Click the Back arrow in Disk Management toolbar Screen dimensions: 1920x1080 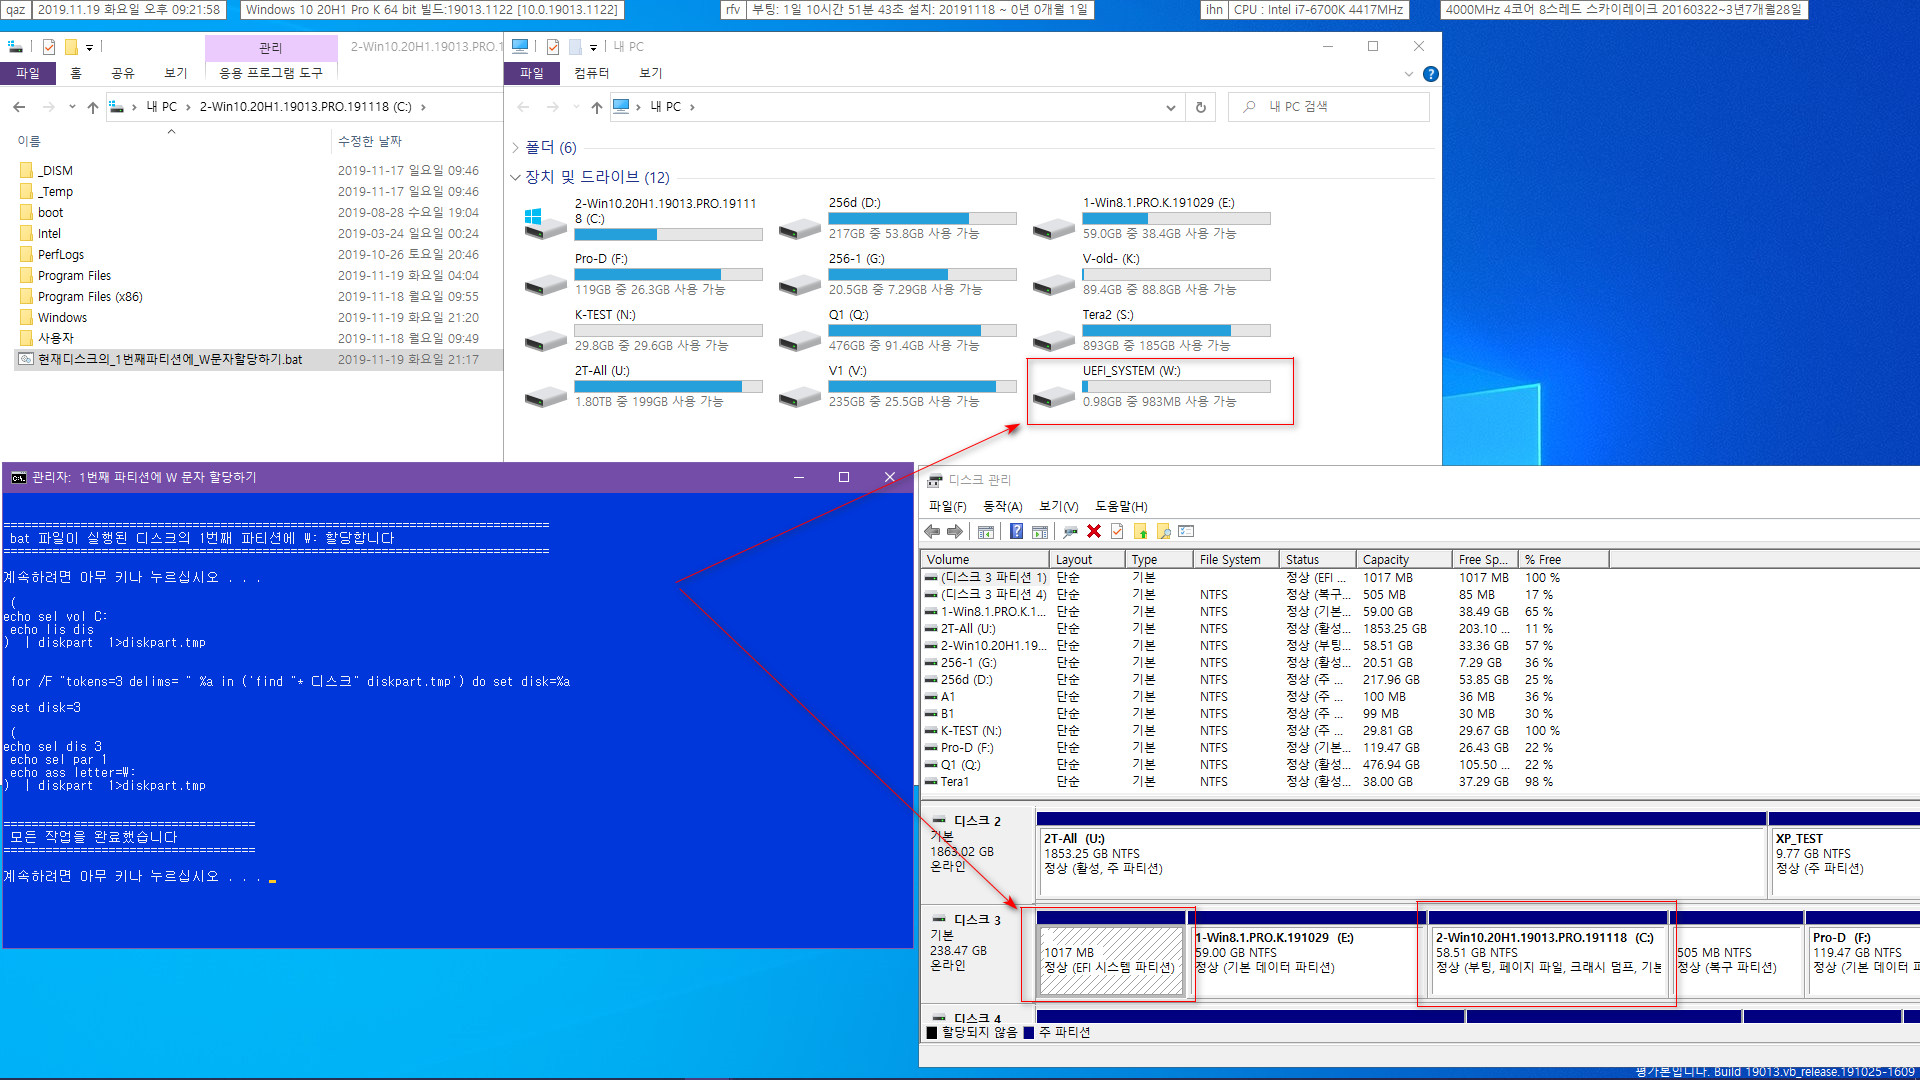tap(932, 531)
